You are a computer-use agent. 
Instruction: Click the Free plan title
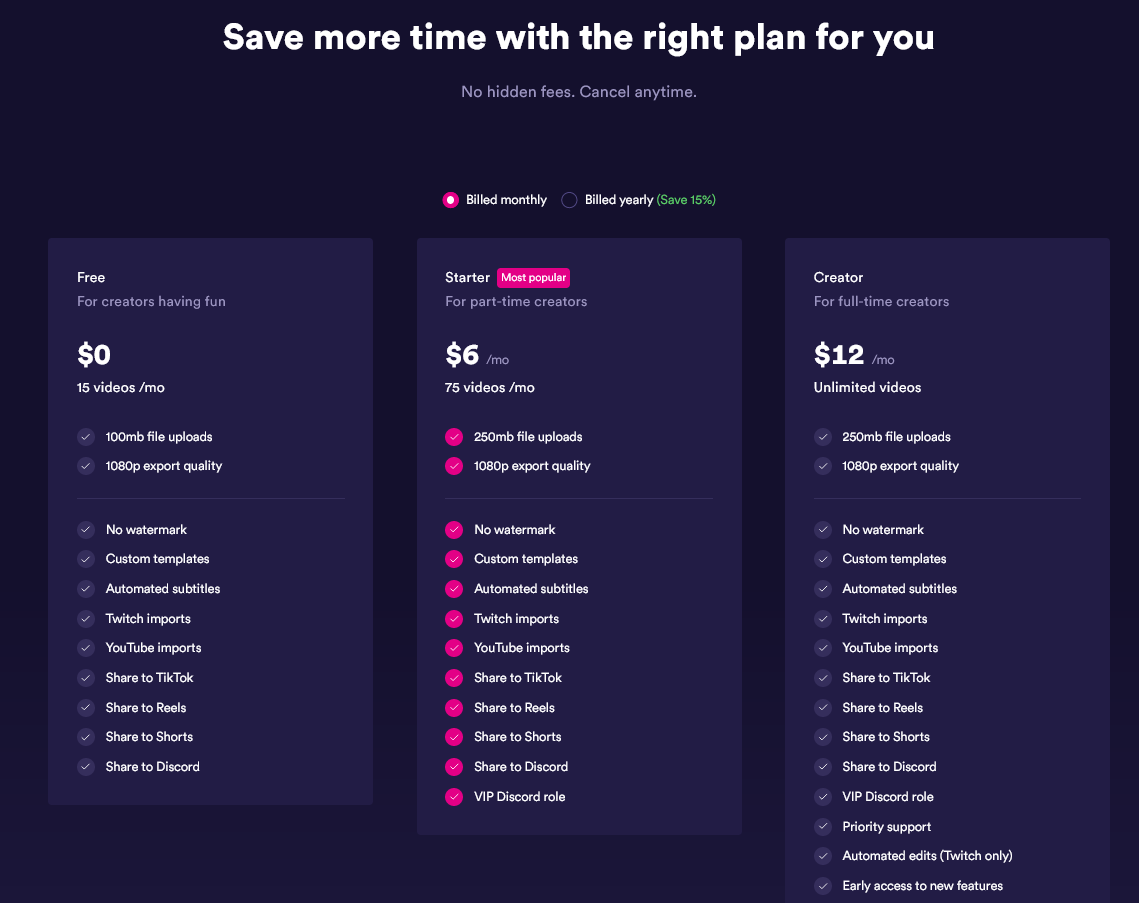click(91, 277)
